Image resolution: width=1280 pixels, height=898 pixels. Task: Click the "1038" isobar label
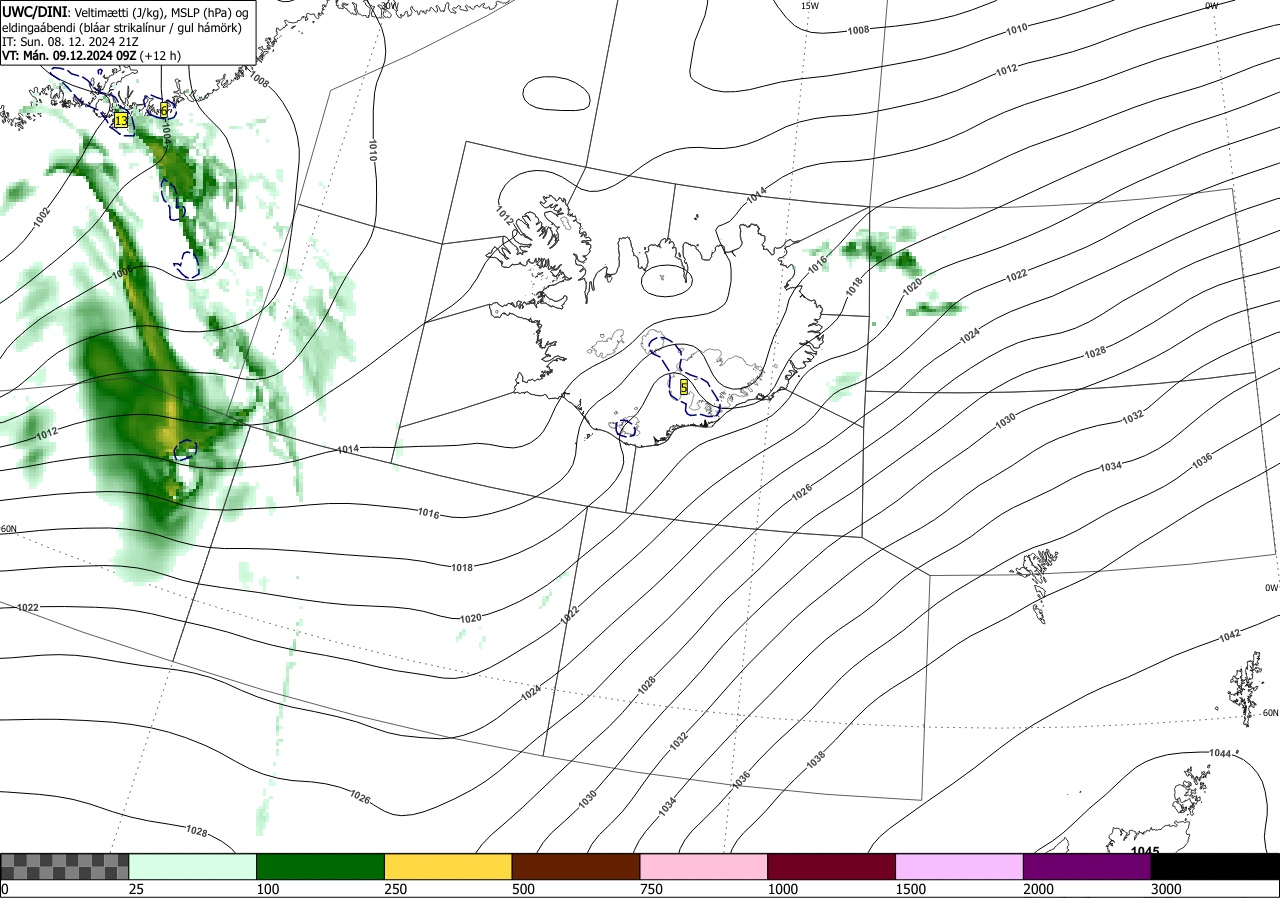click(x=816, y=761)
